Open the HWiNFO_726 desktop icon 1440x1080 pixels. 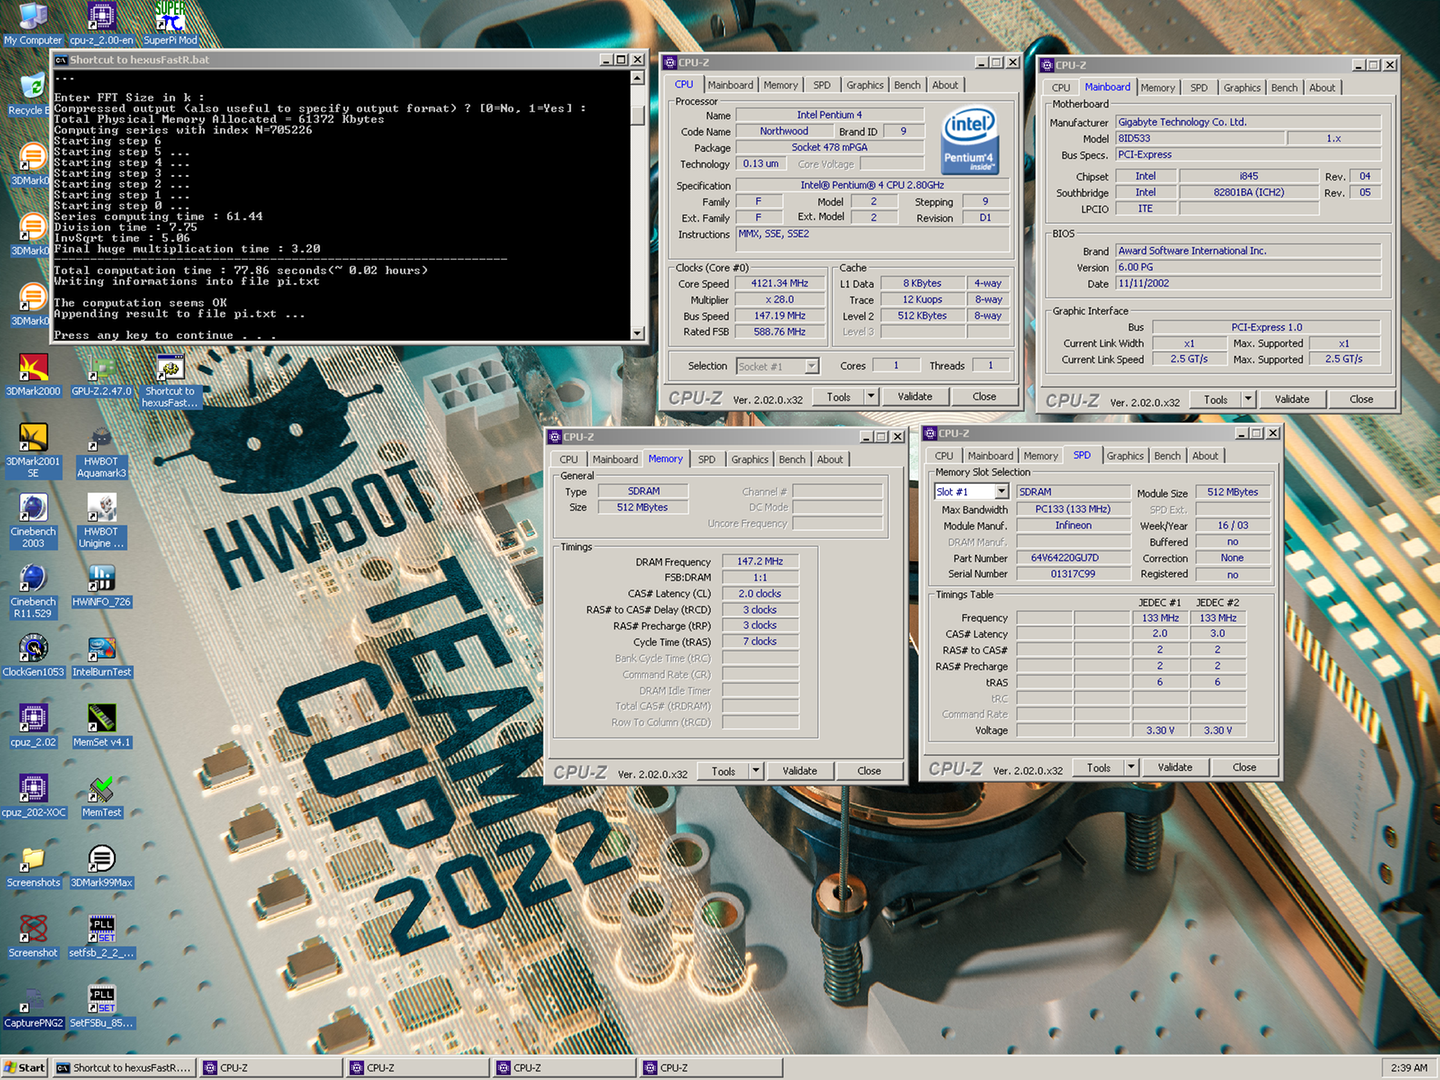point(101,585)
